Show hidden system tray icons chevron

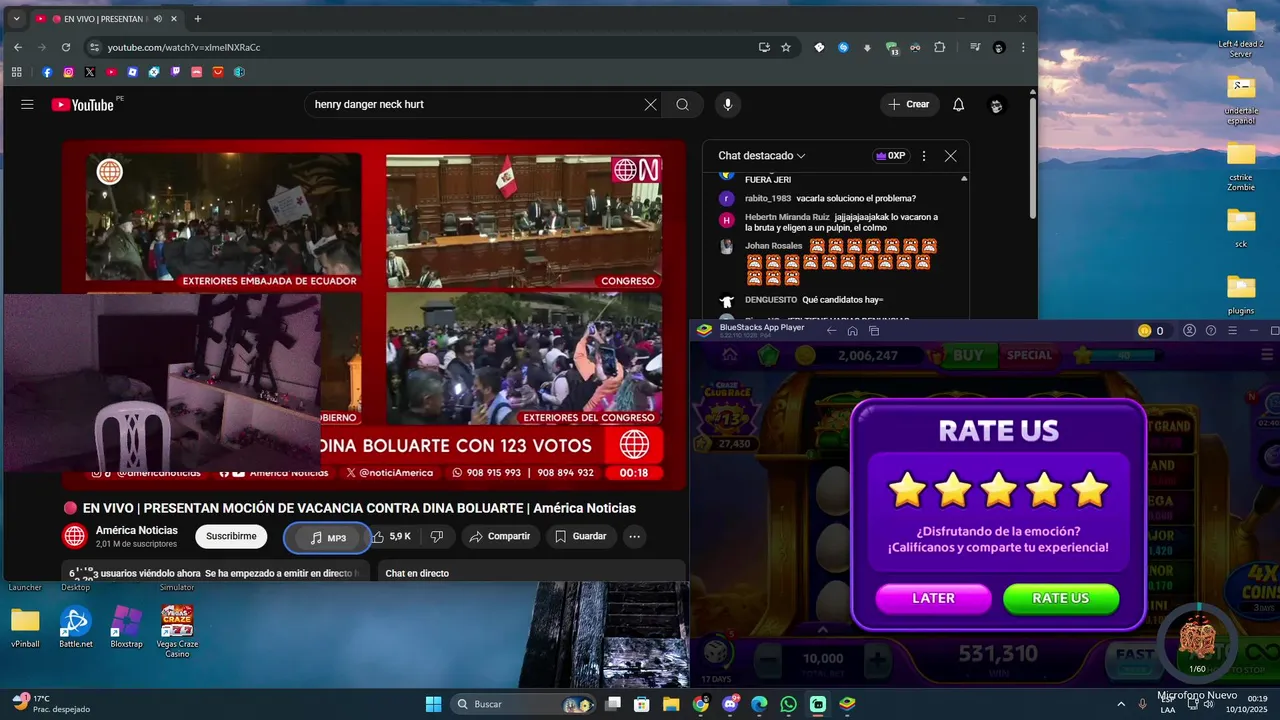[x=1121, y=704]
